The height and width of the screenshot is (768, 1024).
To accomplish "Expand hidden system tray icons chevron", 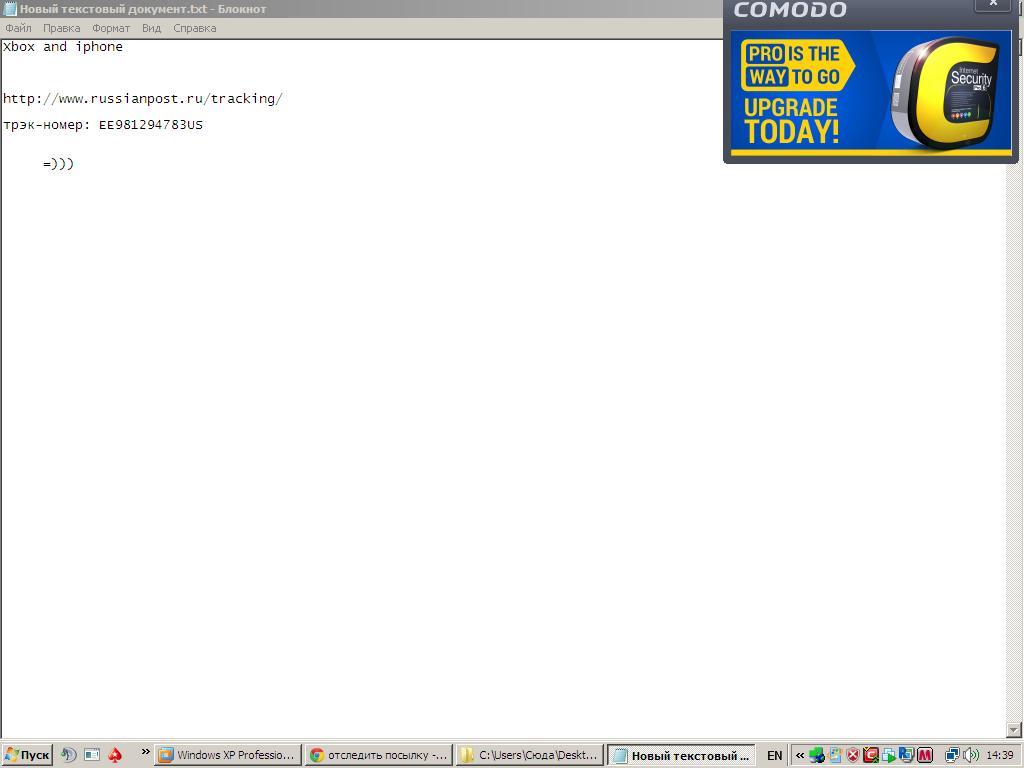I will [x=800, y=756].
